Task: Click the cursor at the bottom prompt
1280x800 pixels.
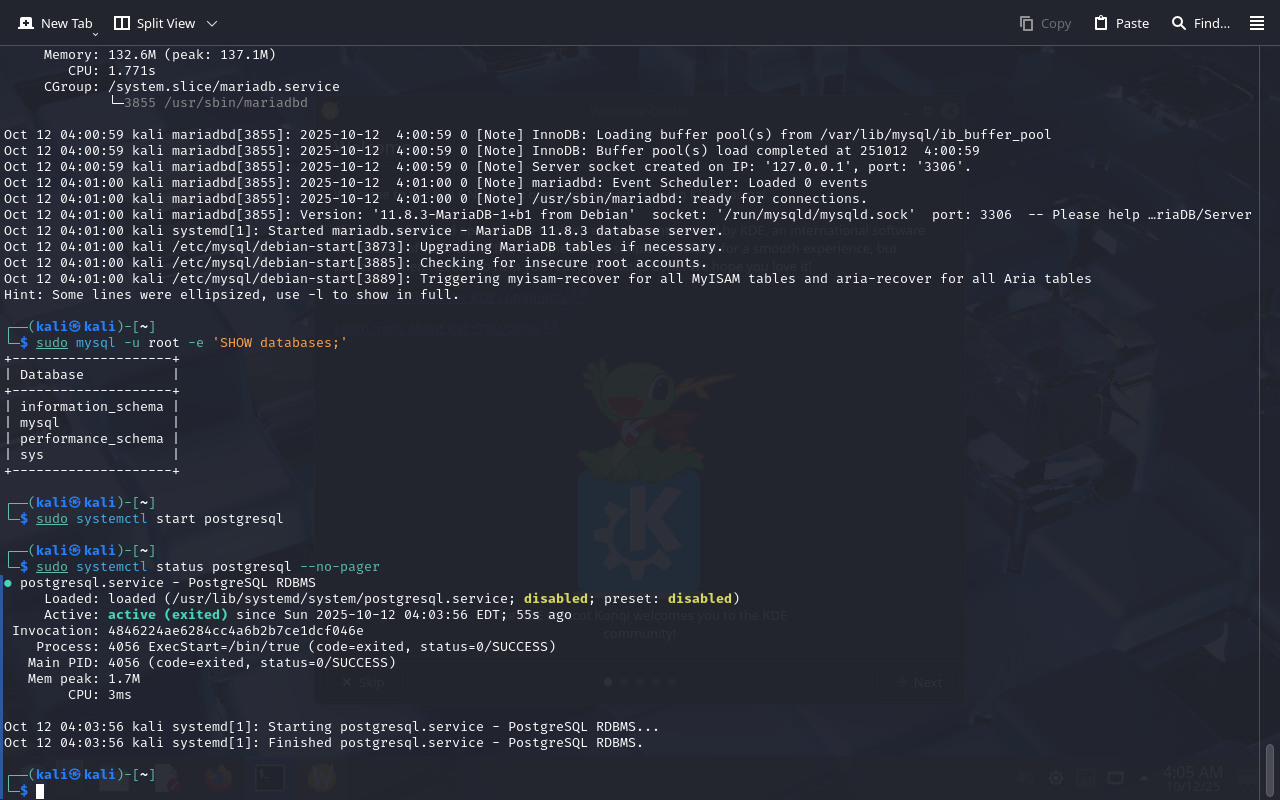Action: click(41, 791)
